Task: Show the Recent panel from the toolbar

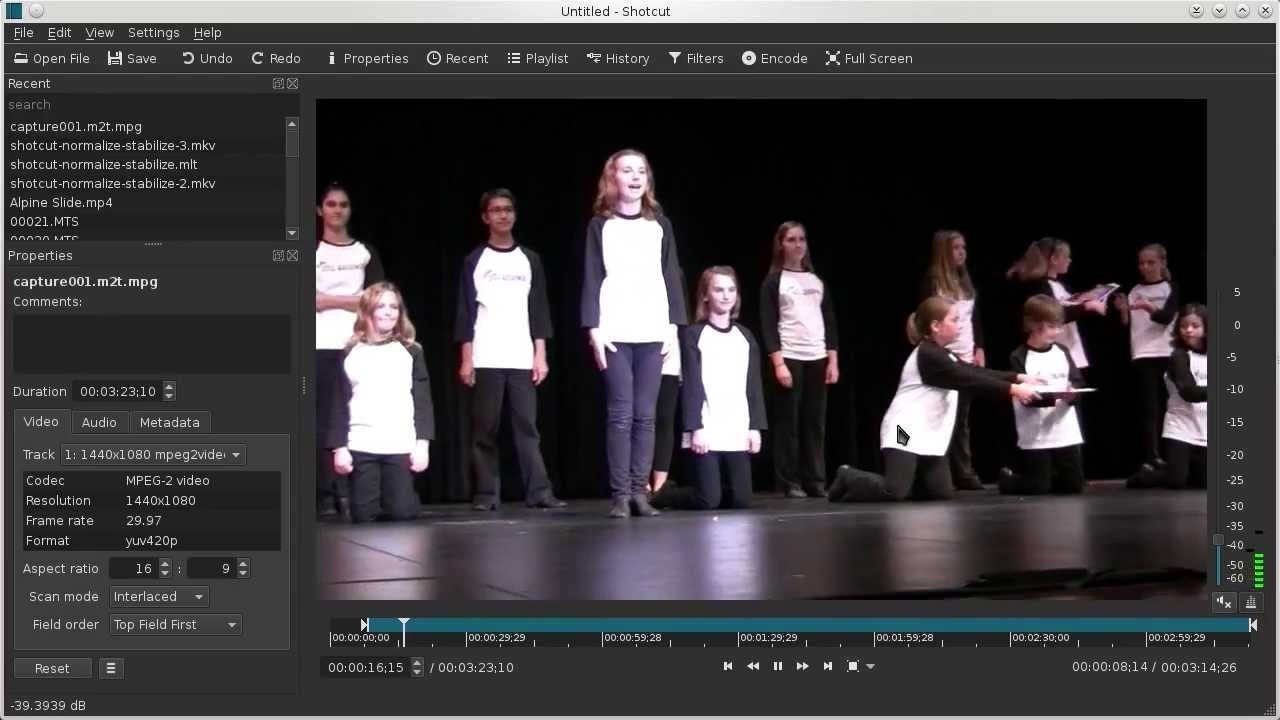Action: 458,58
